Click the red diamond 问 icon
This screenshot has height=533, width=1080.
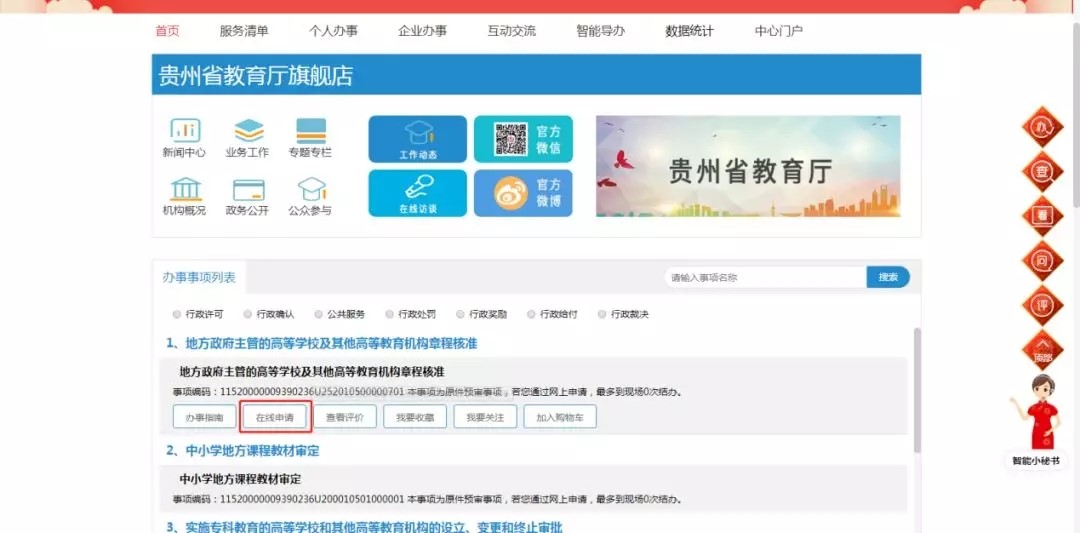click(x=1042, y=261)
